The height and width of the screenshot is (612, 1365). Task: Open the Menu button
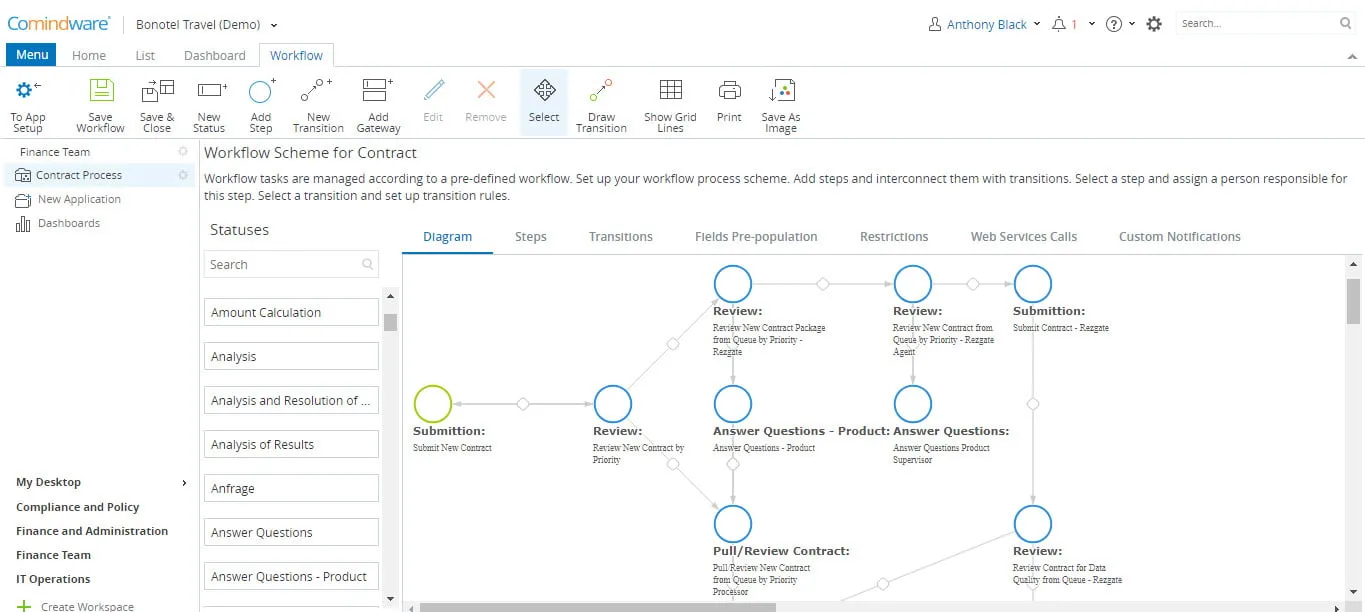click(32, 55)
